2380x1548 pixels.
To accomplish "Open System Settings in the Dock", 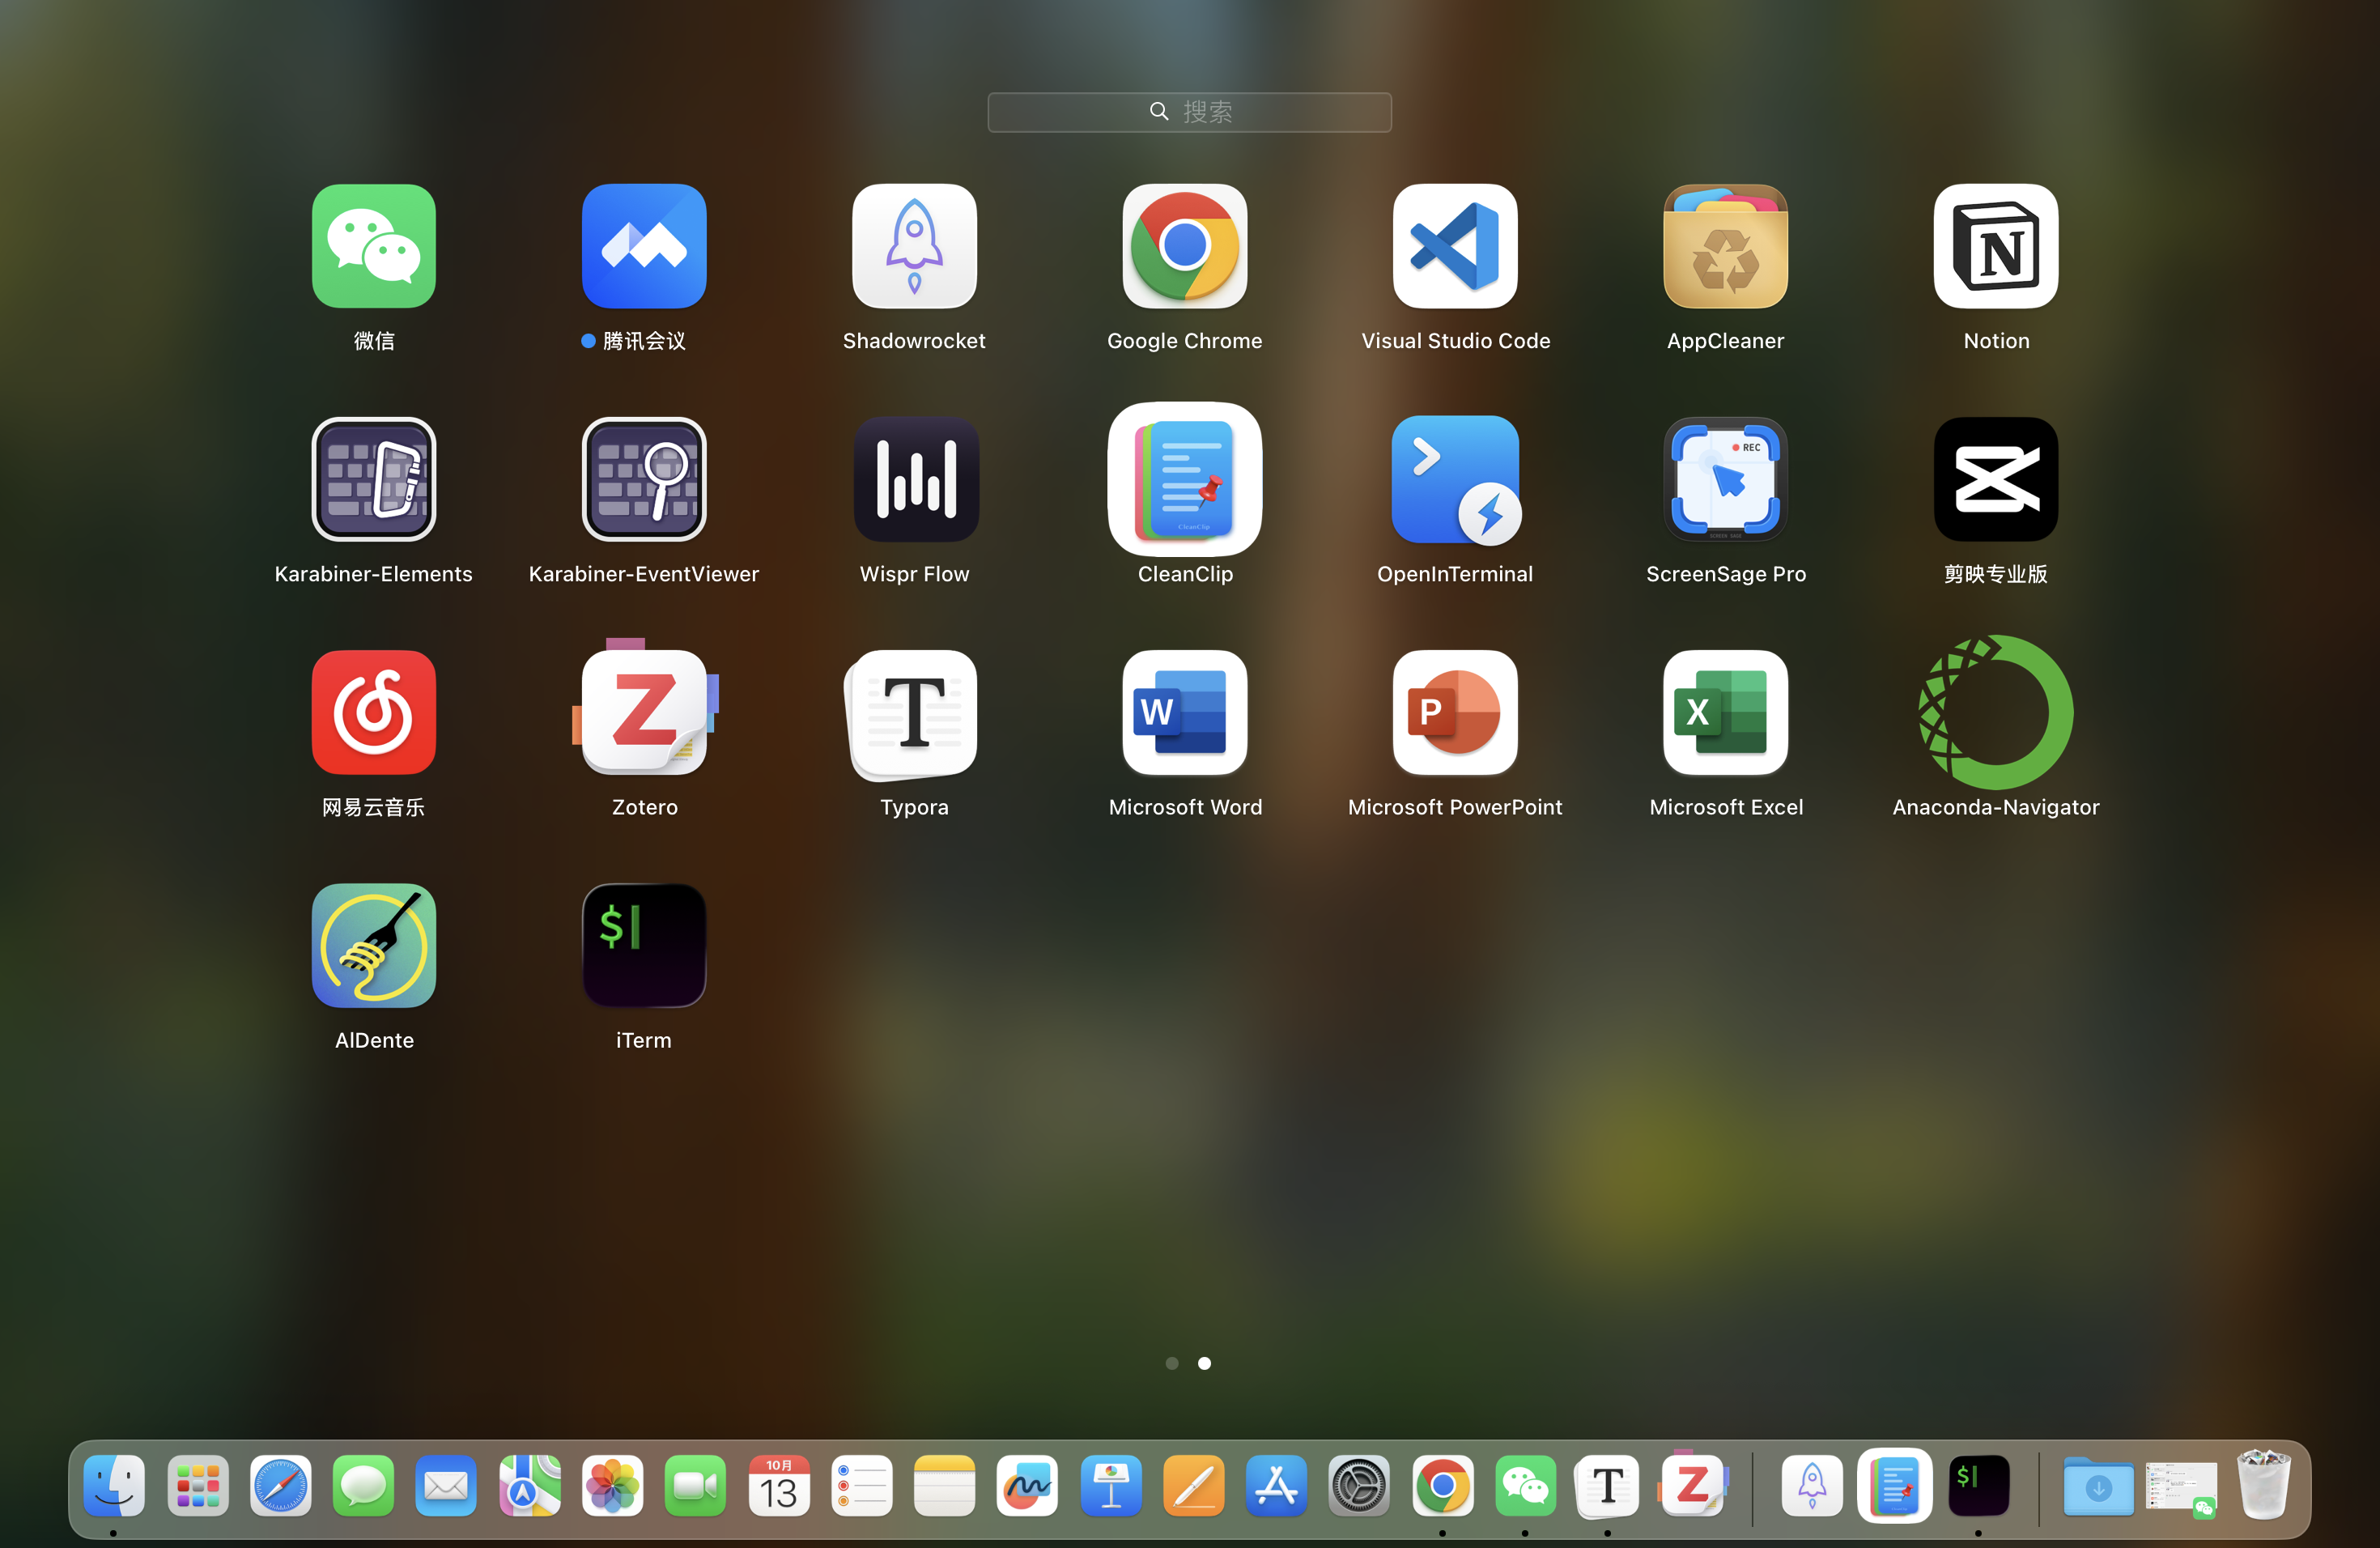I will coord(1359,1487).
